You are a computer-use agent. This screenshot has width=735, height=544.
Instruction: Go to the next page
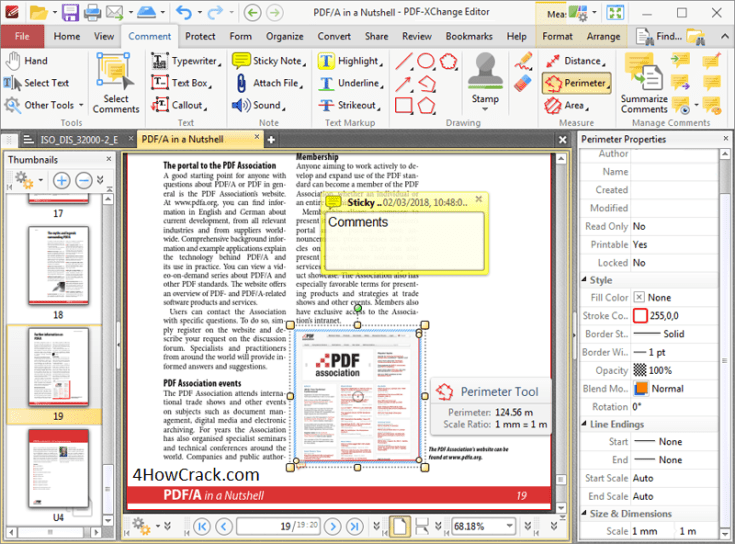(333, 527)
